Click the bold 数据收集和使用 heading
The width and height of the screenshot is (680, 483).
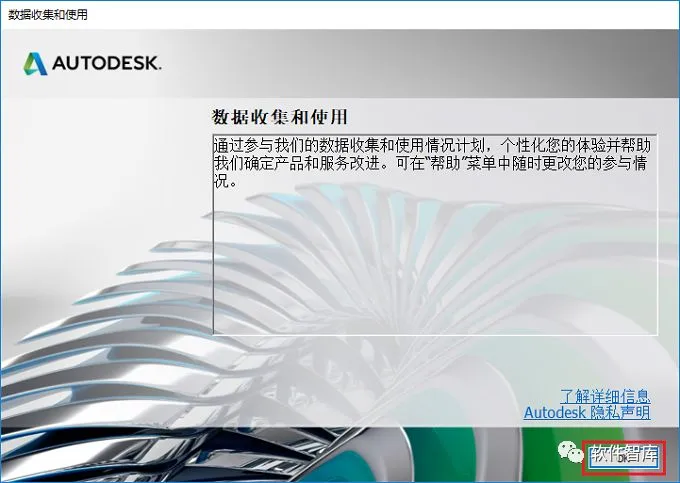[x=280, y=117]
